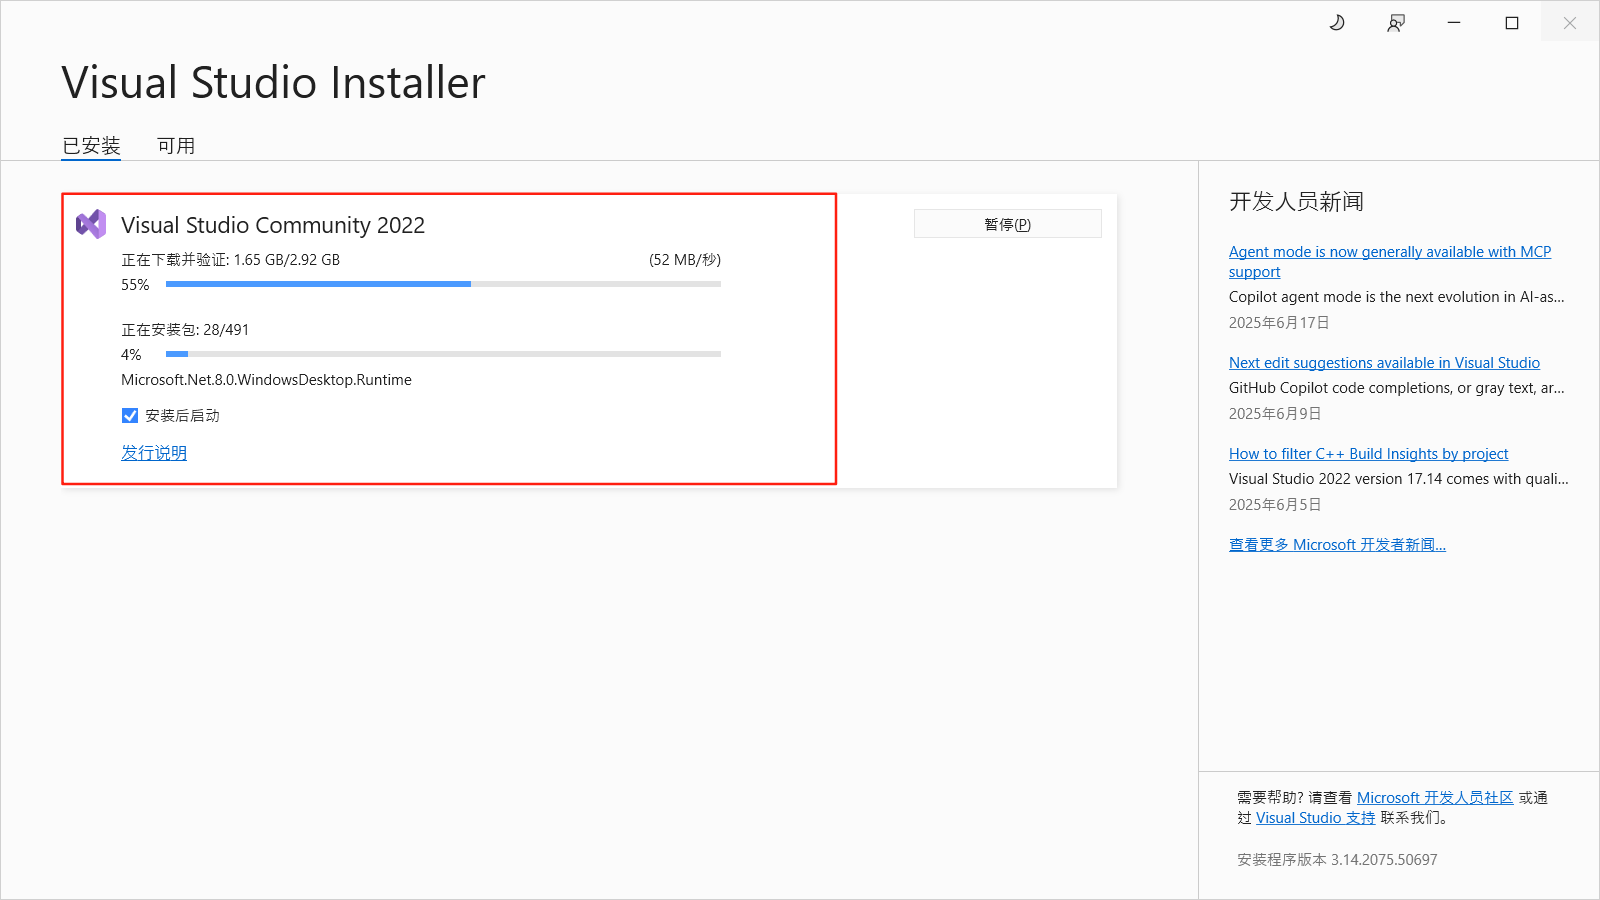Pause the installation with 暂停(P)

(x=1007, y=223)
